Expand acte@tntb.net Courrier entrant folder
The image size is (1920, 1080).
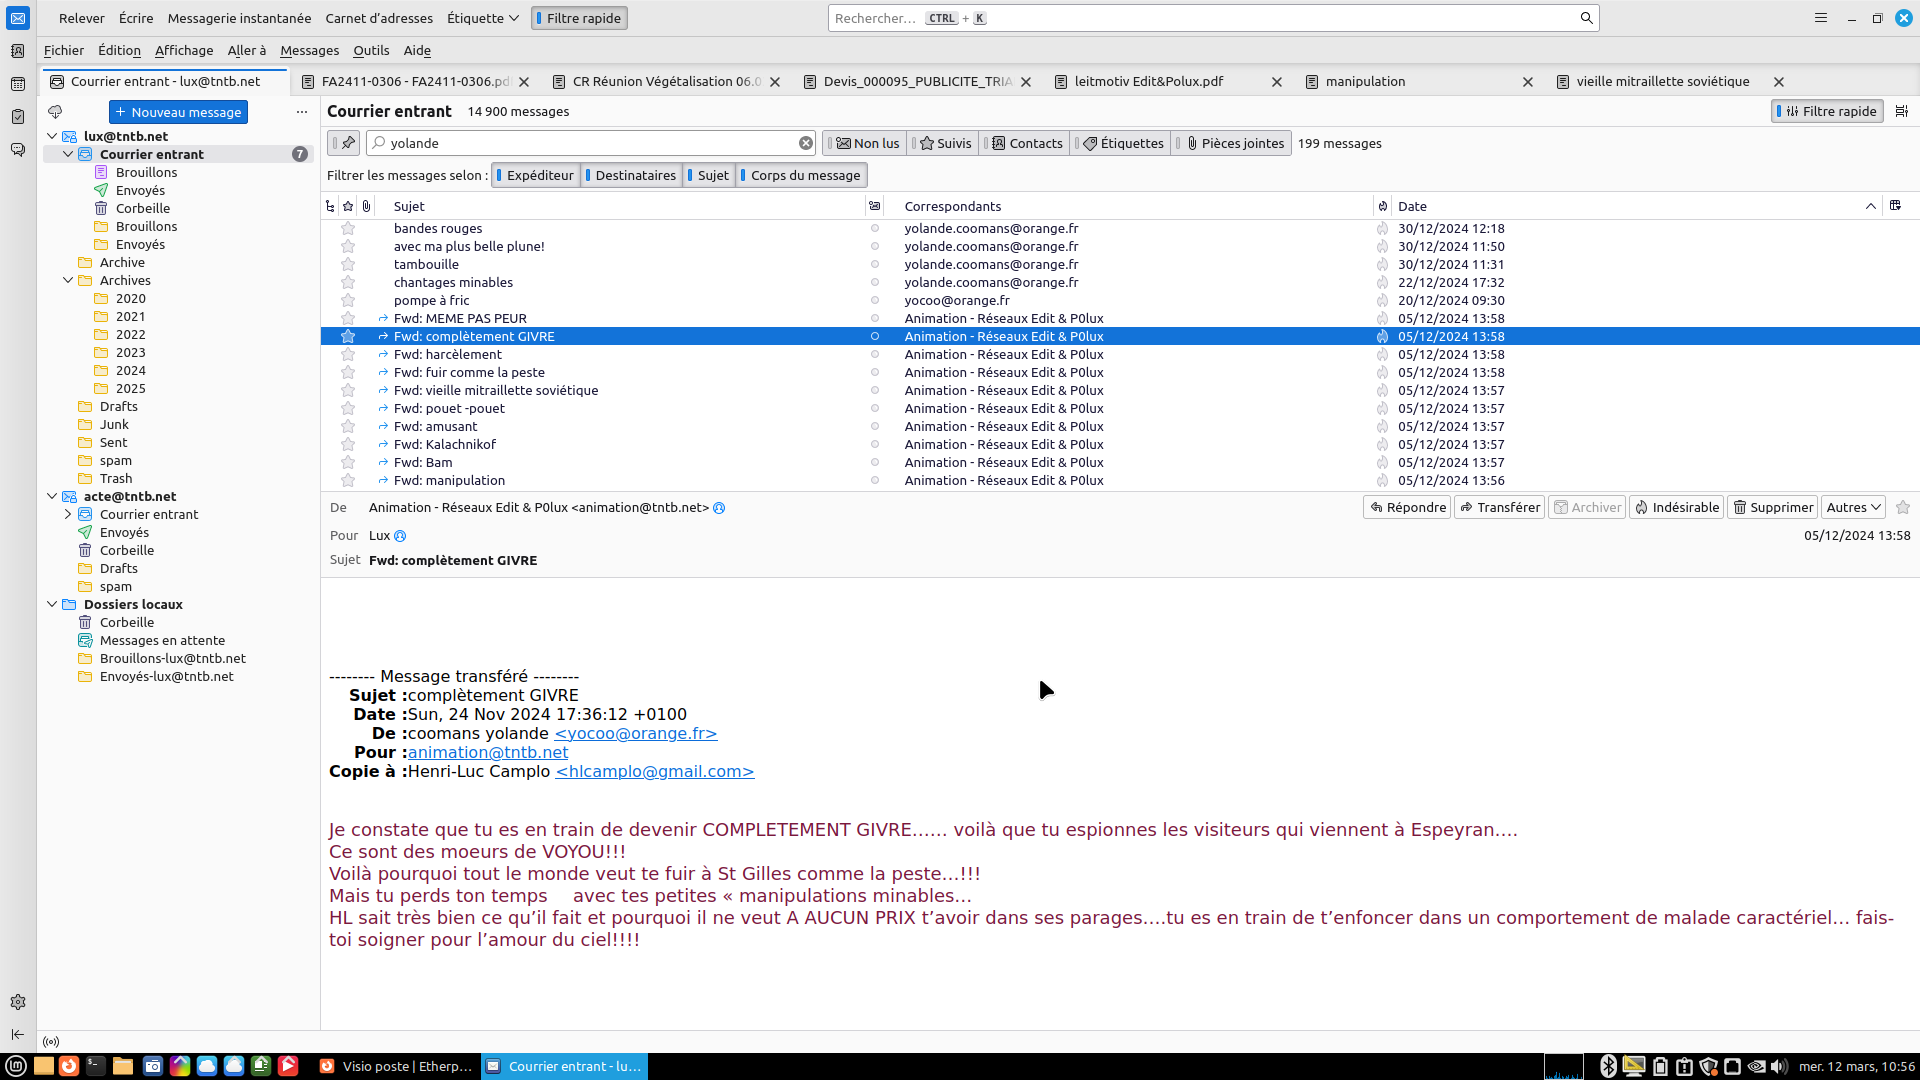click(x=68, y=514)
